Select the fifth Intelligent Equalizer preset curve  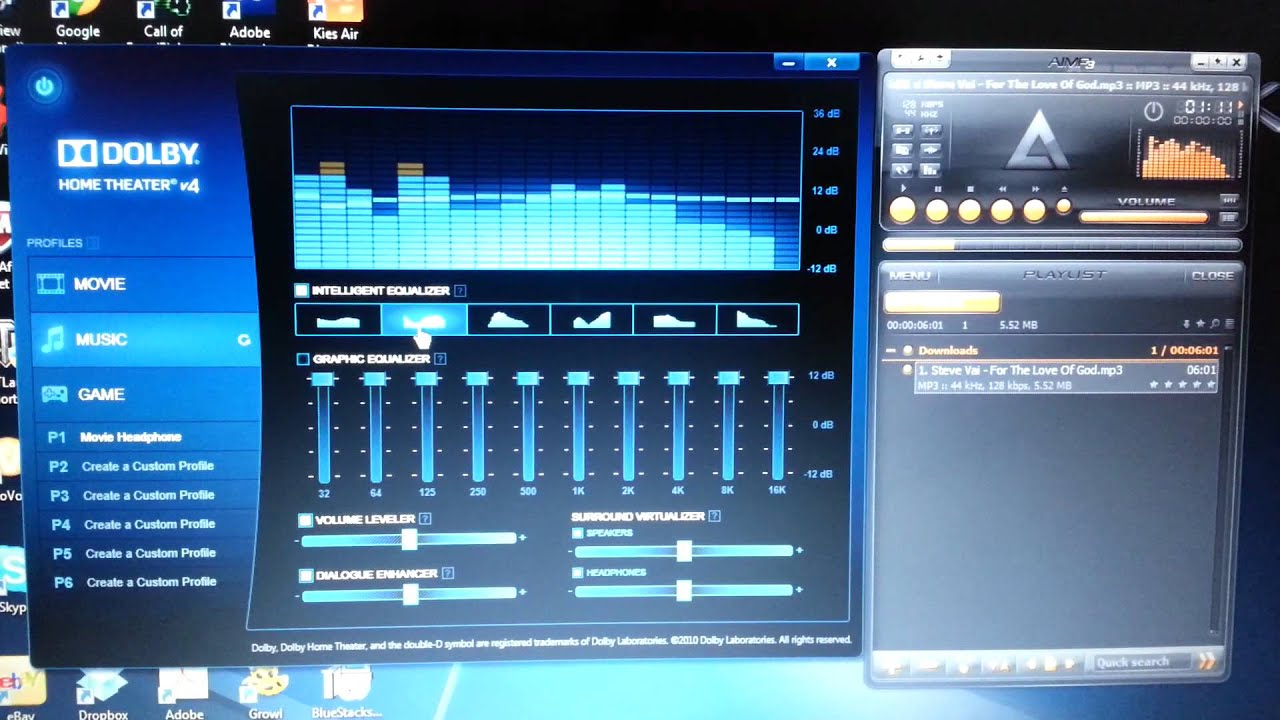coord(674,320)
